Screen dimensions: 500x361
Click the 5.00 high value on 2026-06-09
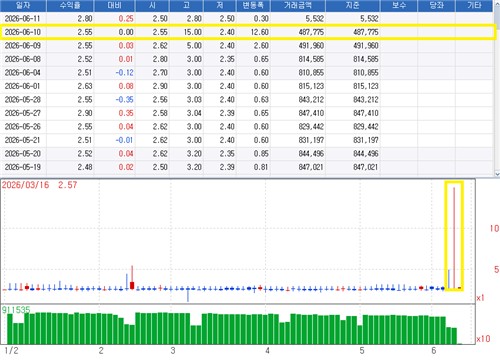pos(194,45)
